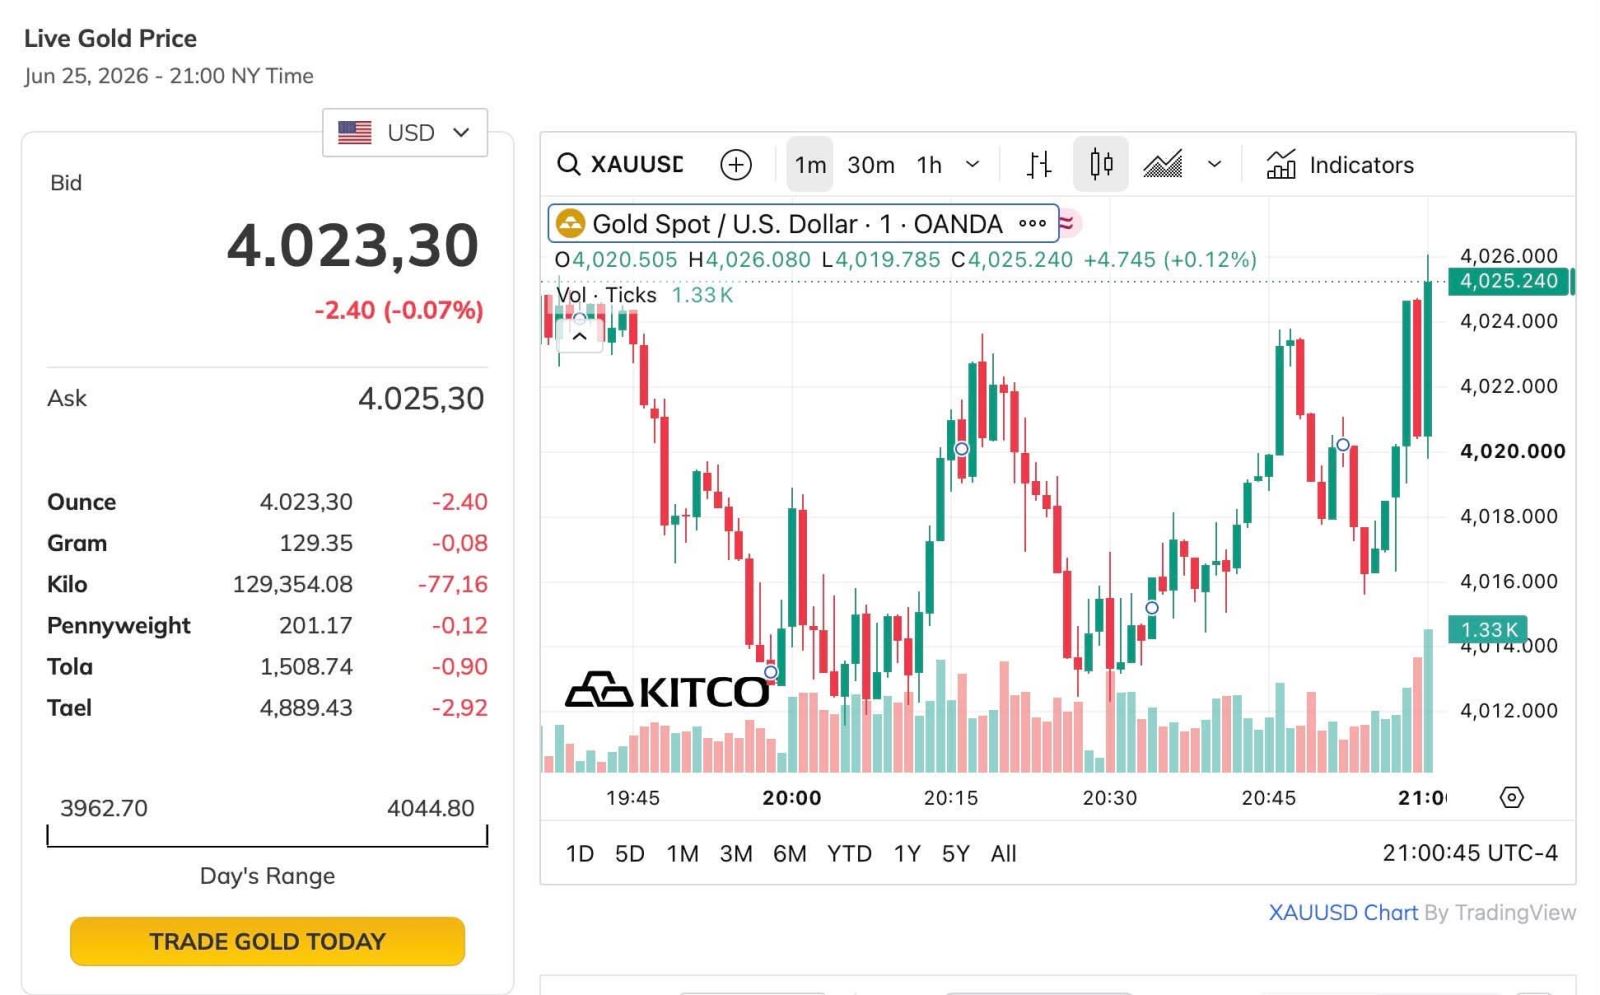The height and width of the screenshot is (995, 1600).
Task: Switch to the 1h interval
Action: pos(929,164)
